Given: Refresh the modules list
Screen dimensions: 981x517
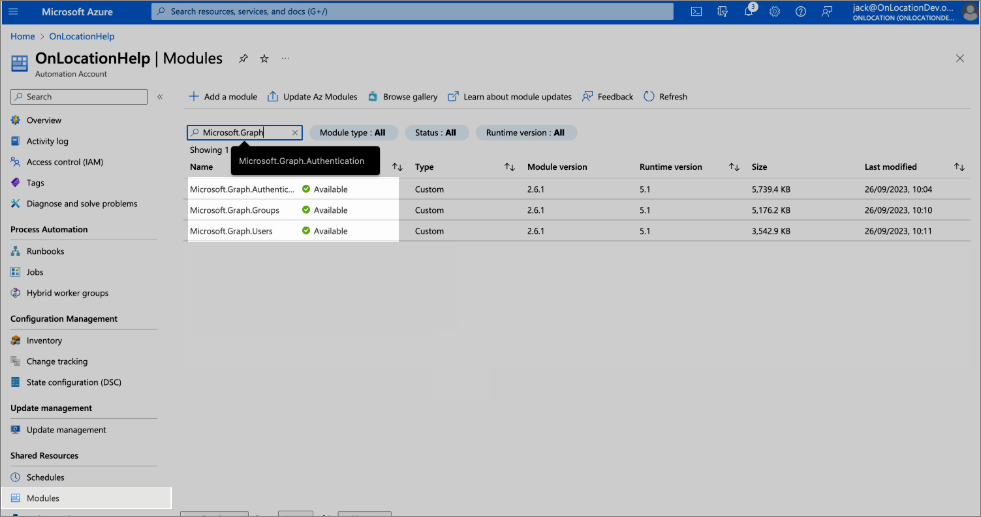Looking at the screenshot, I should (x=665, y=97).
